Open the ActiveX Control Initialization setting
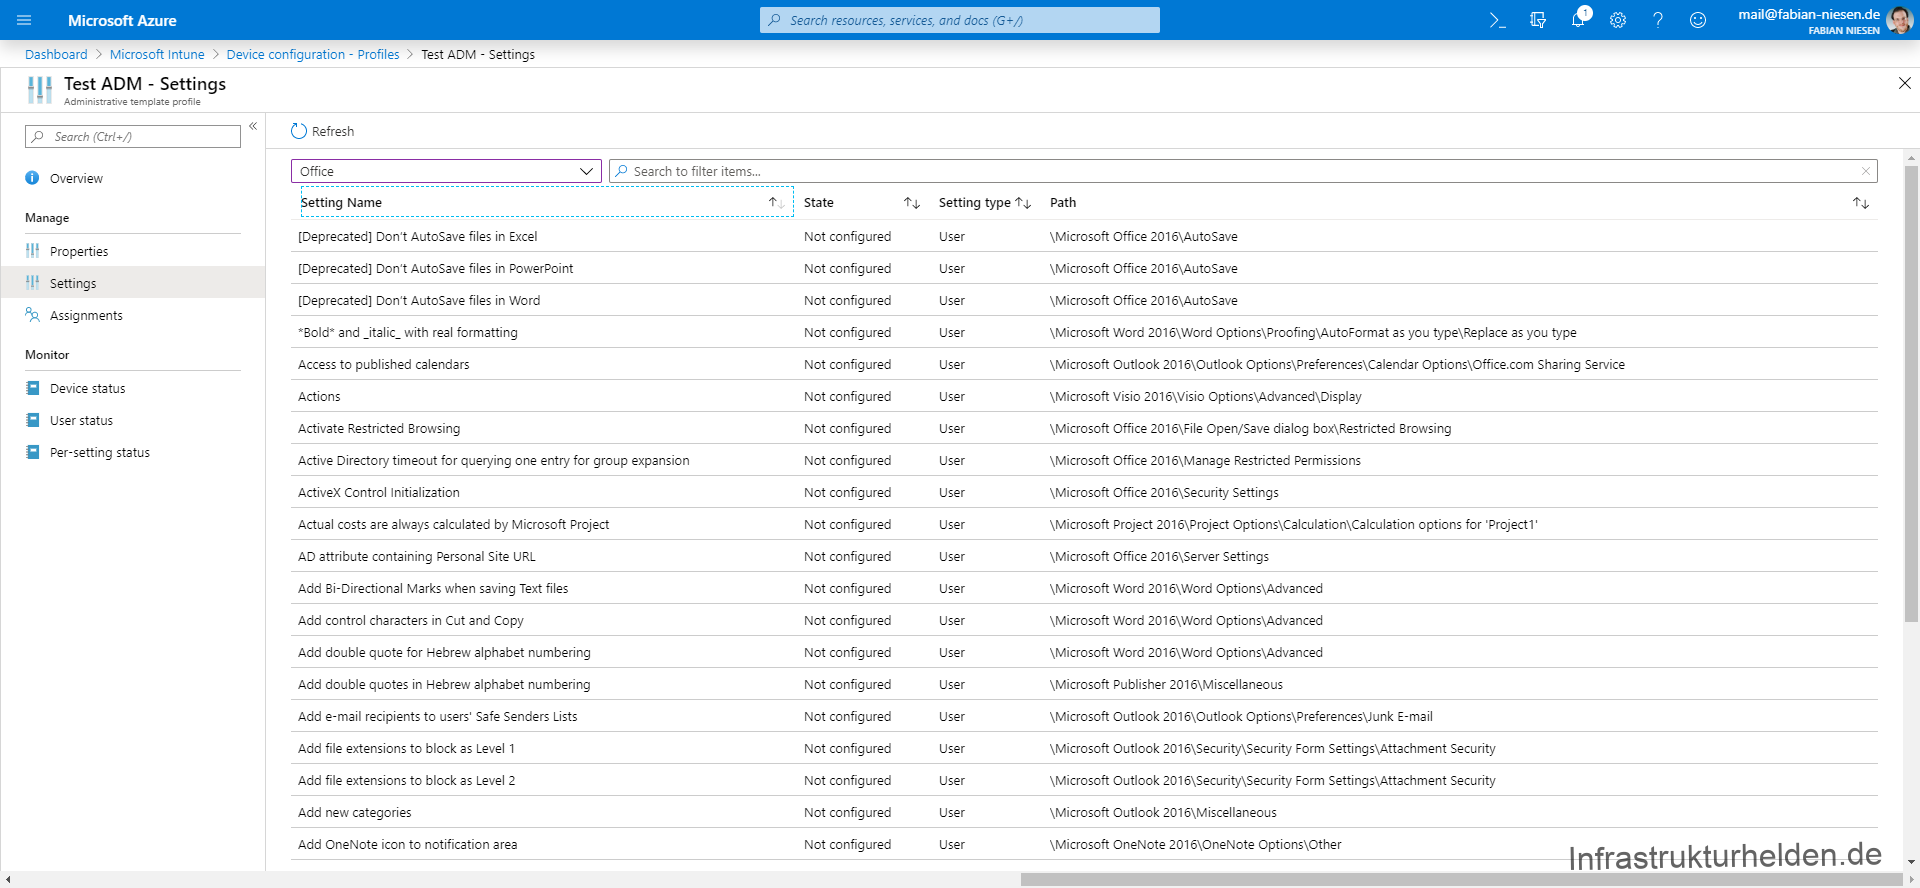Viewport: 1920px width, 888px height. tap(379, 493)
